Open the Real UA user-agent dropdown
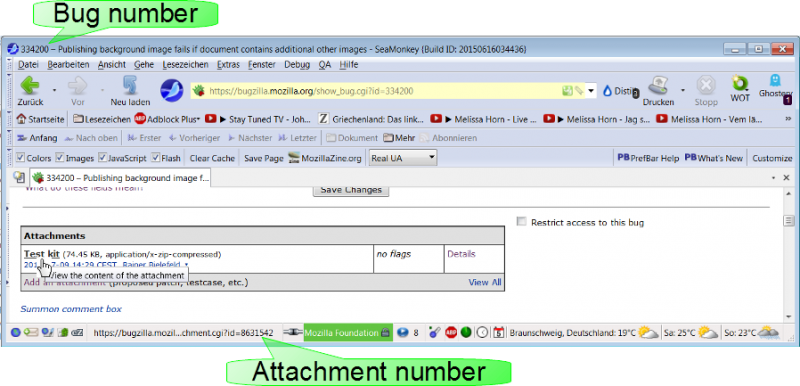Screen dimensions: 800x386 point(403,158)
